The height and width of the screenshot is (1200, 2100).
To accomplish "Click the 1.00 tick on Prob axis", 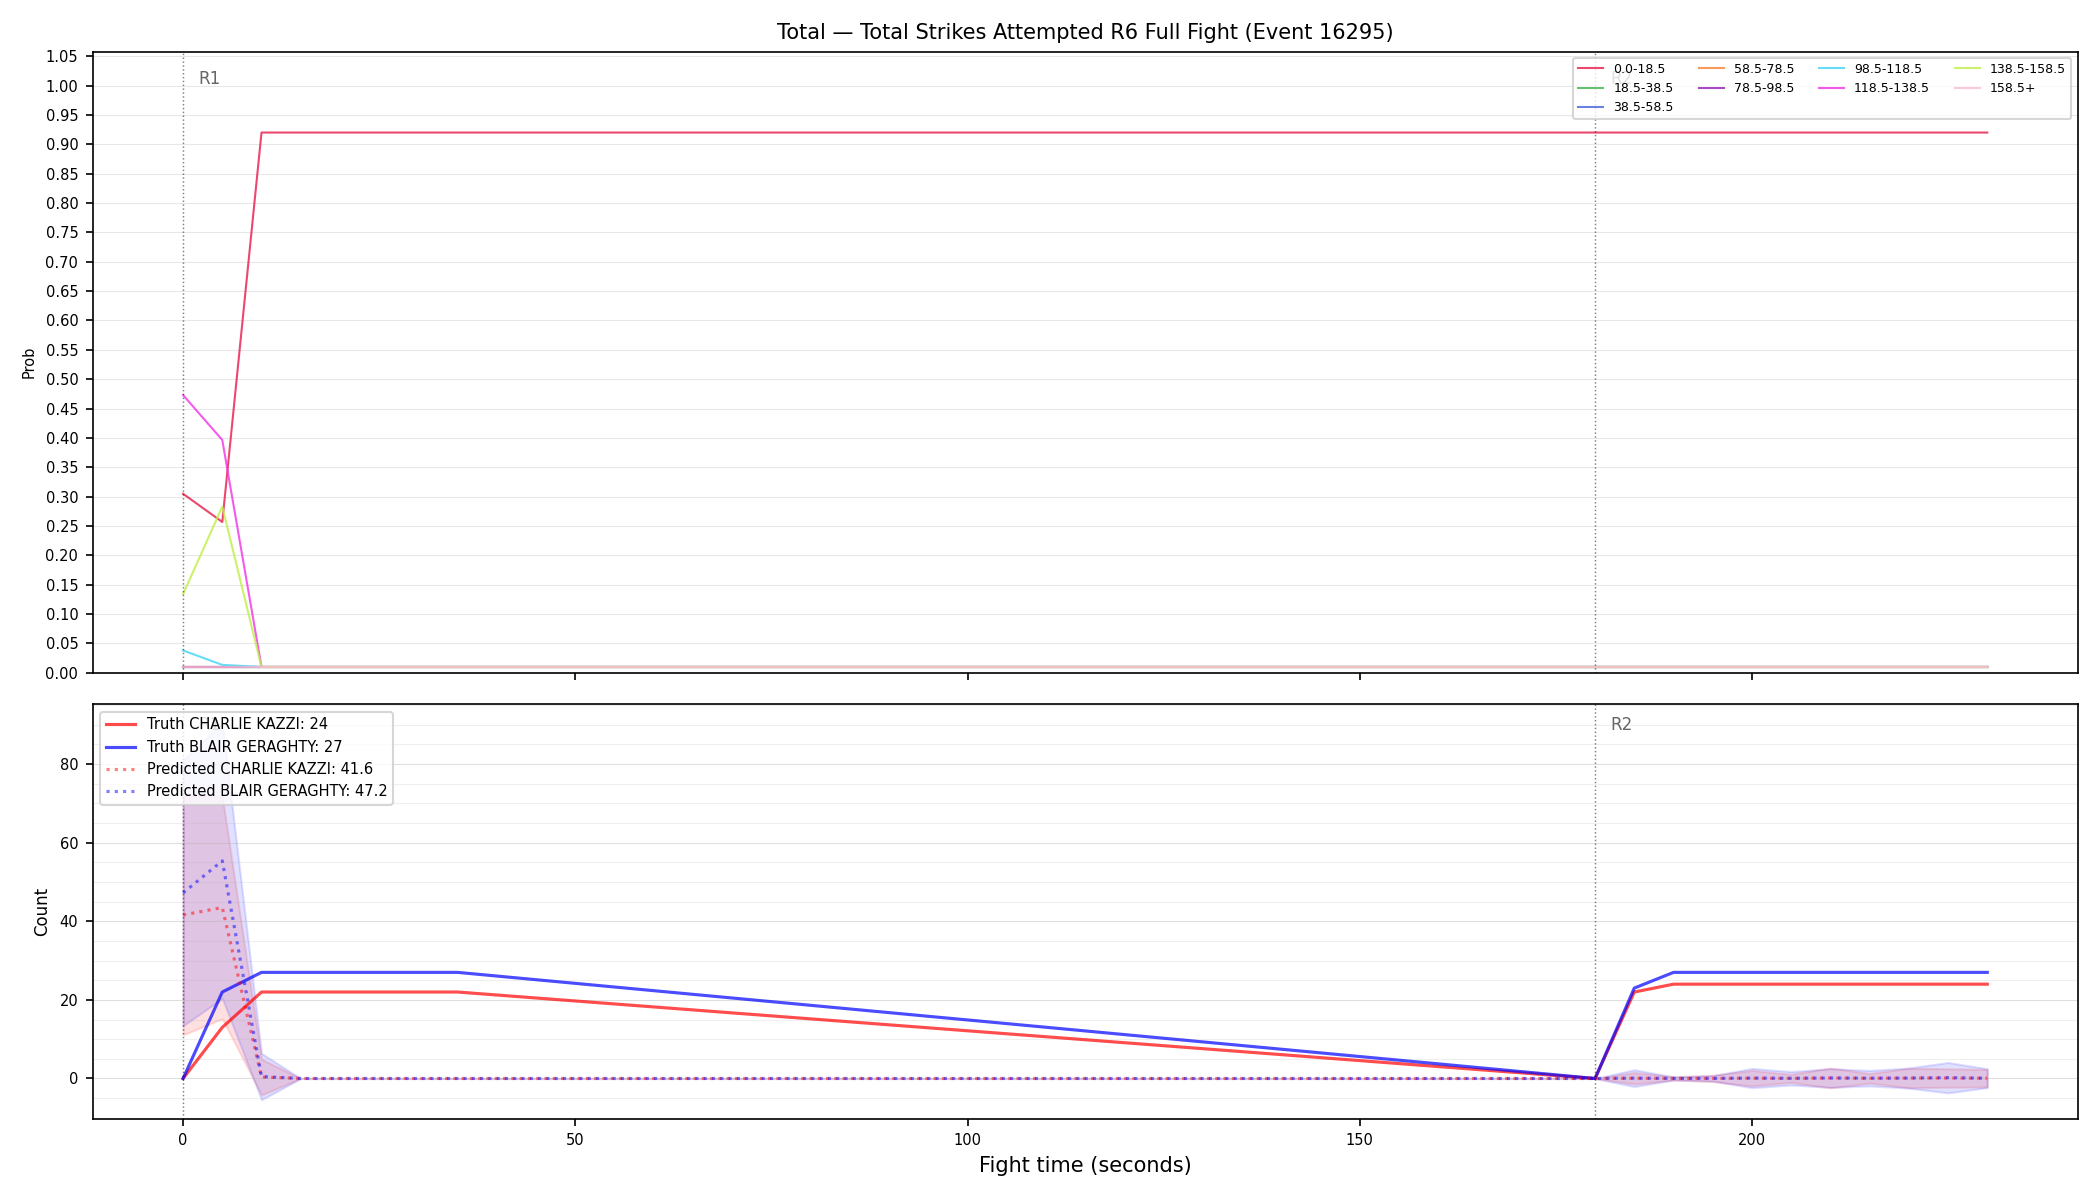I will 62,86.
